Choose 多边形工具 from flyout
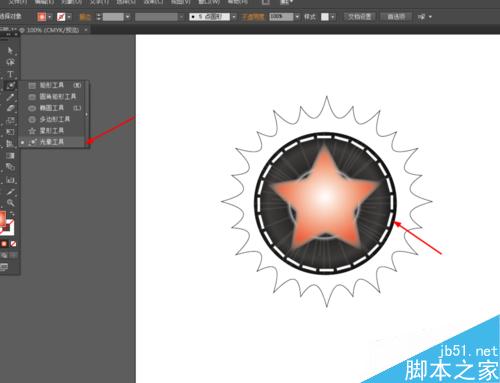This screenshot has height=383, width=500. (x=54, y=119)
